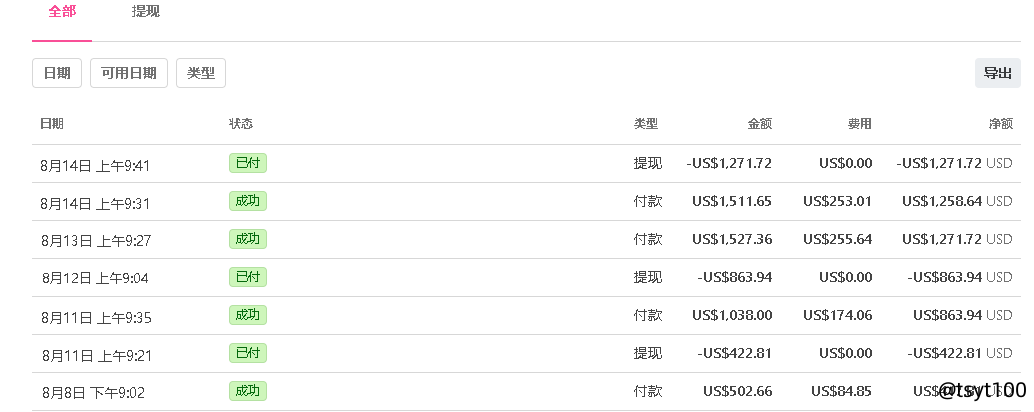Select the 8月8日 下午9:02 payment row
This screenshot has width=1034, height=412.
tap(93, 393)
